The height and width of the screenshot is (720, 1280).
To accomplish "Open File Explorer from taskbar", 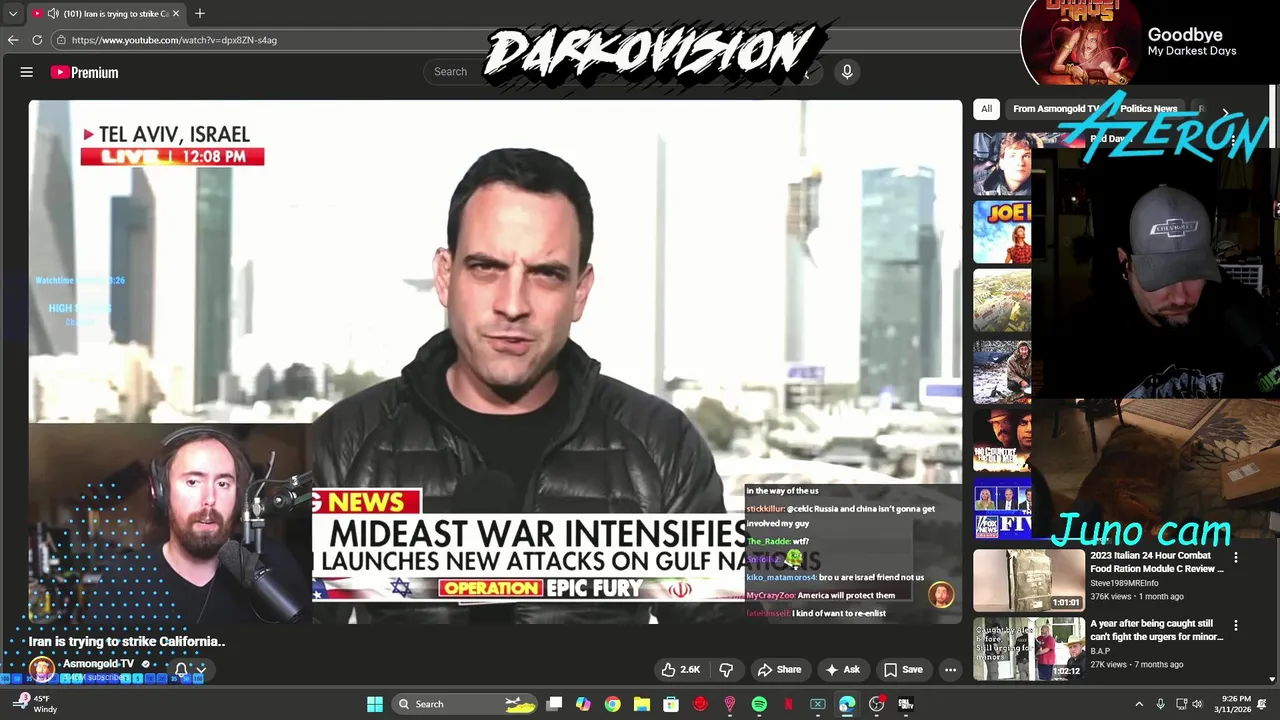I will pos(642,704).
